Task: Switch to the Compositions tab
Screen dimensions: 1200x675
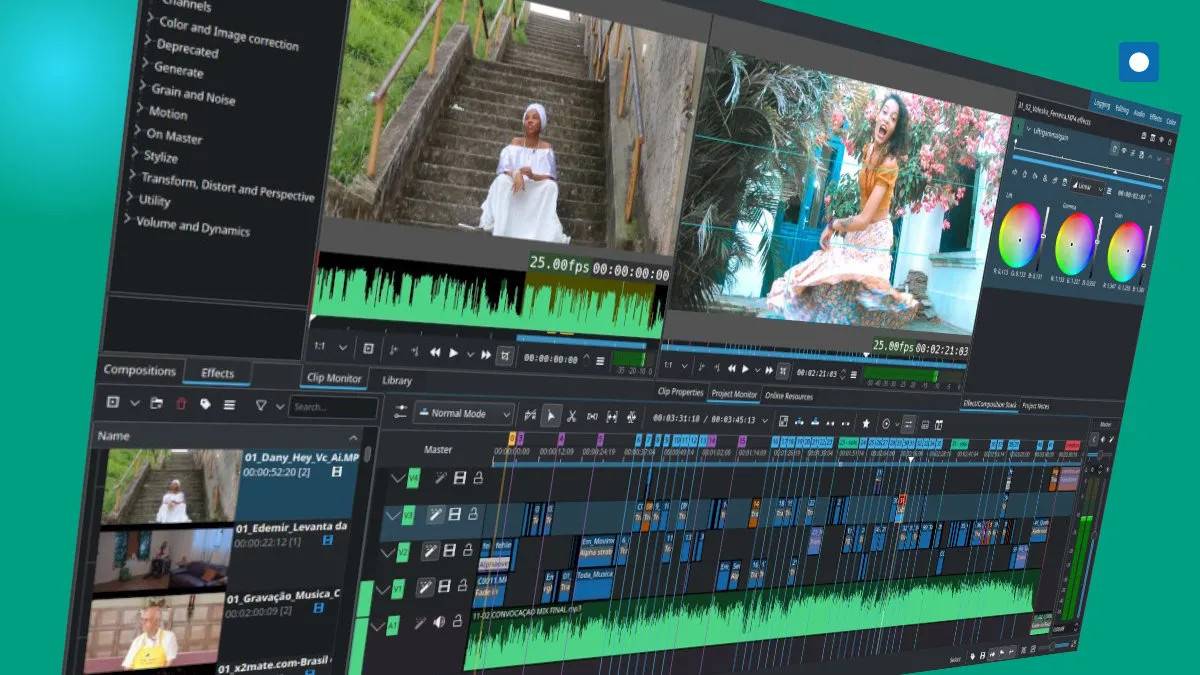Action: (140, 370)
